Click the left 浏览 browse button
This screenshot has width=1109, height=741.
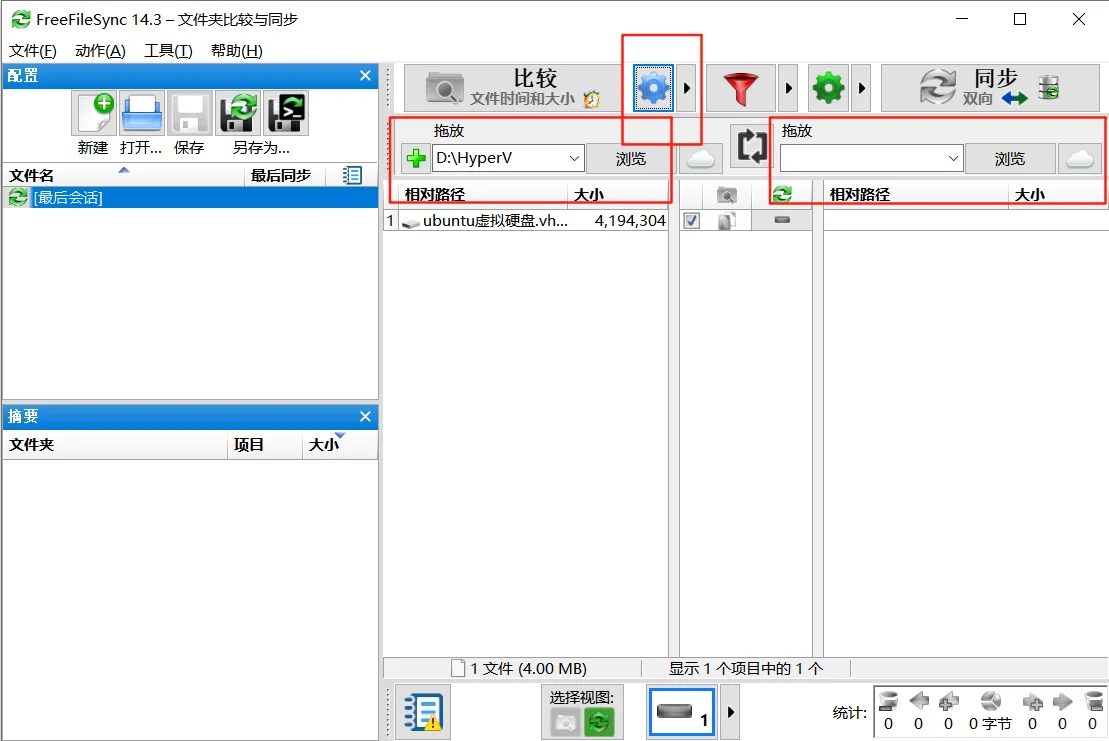click(630, 158)
